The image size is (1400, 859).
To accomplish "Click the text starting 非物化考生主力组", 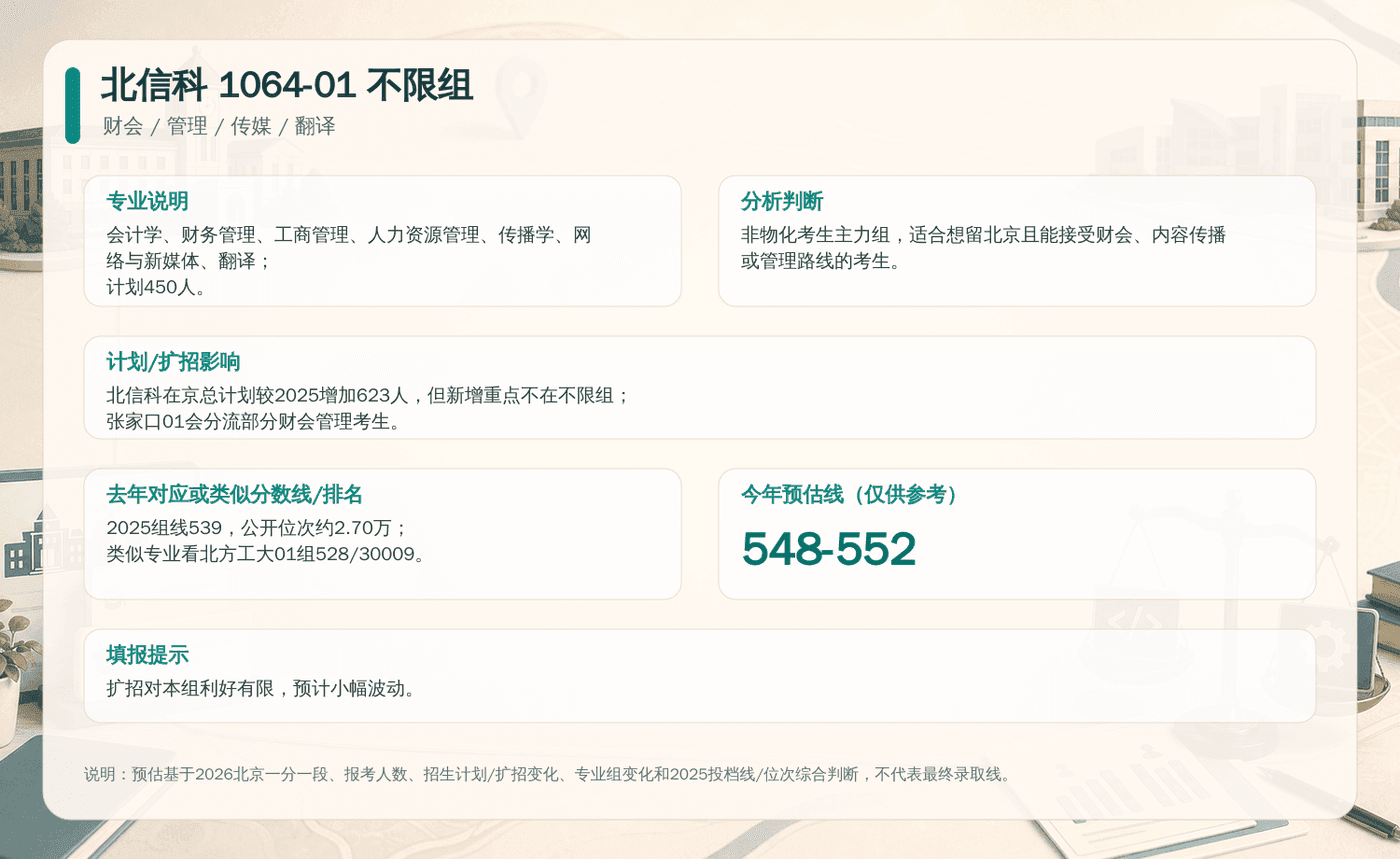I will pyautogui.click(x=983, y=249).
